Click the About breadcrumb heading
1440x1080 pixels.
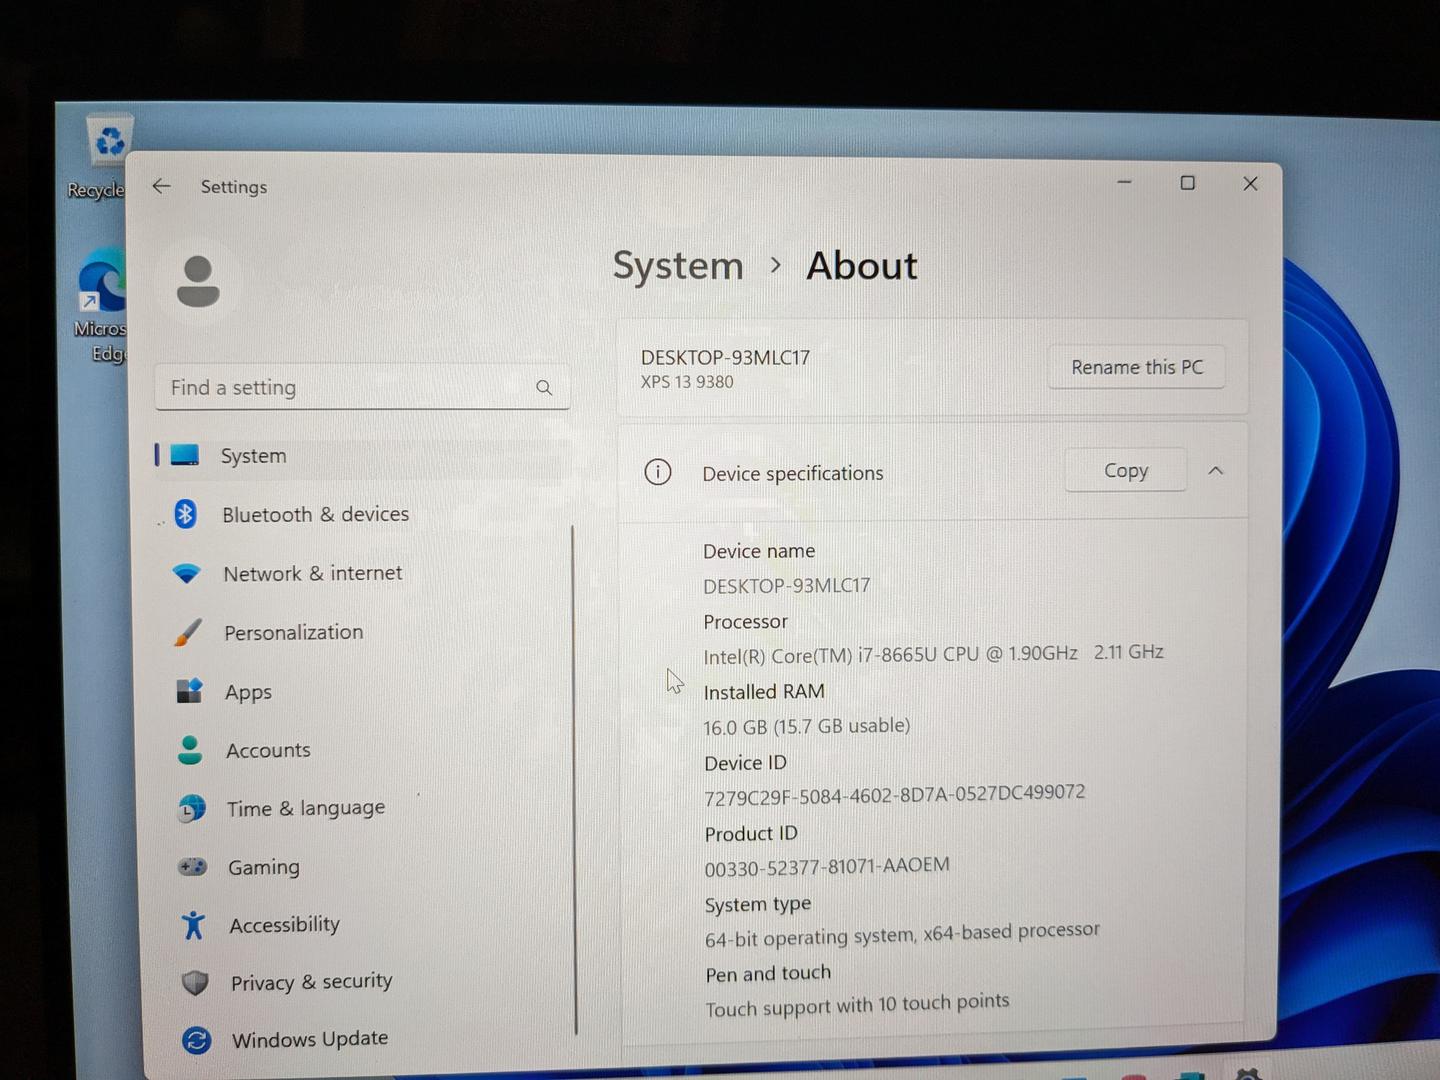[861, 266]
